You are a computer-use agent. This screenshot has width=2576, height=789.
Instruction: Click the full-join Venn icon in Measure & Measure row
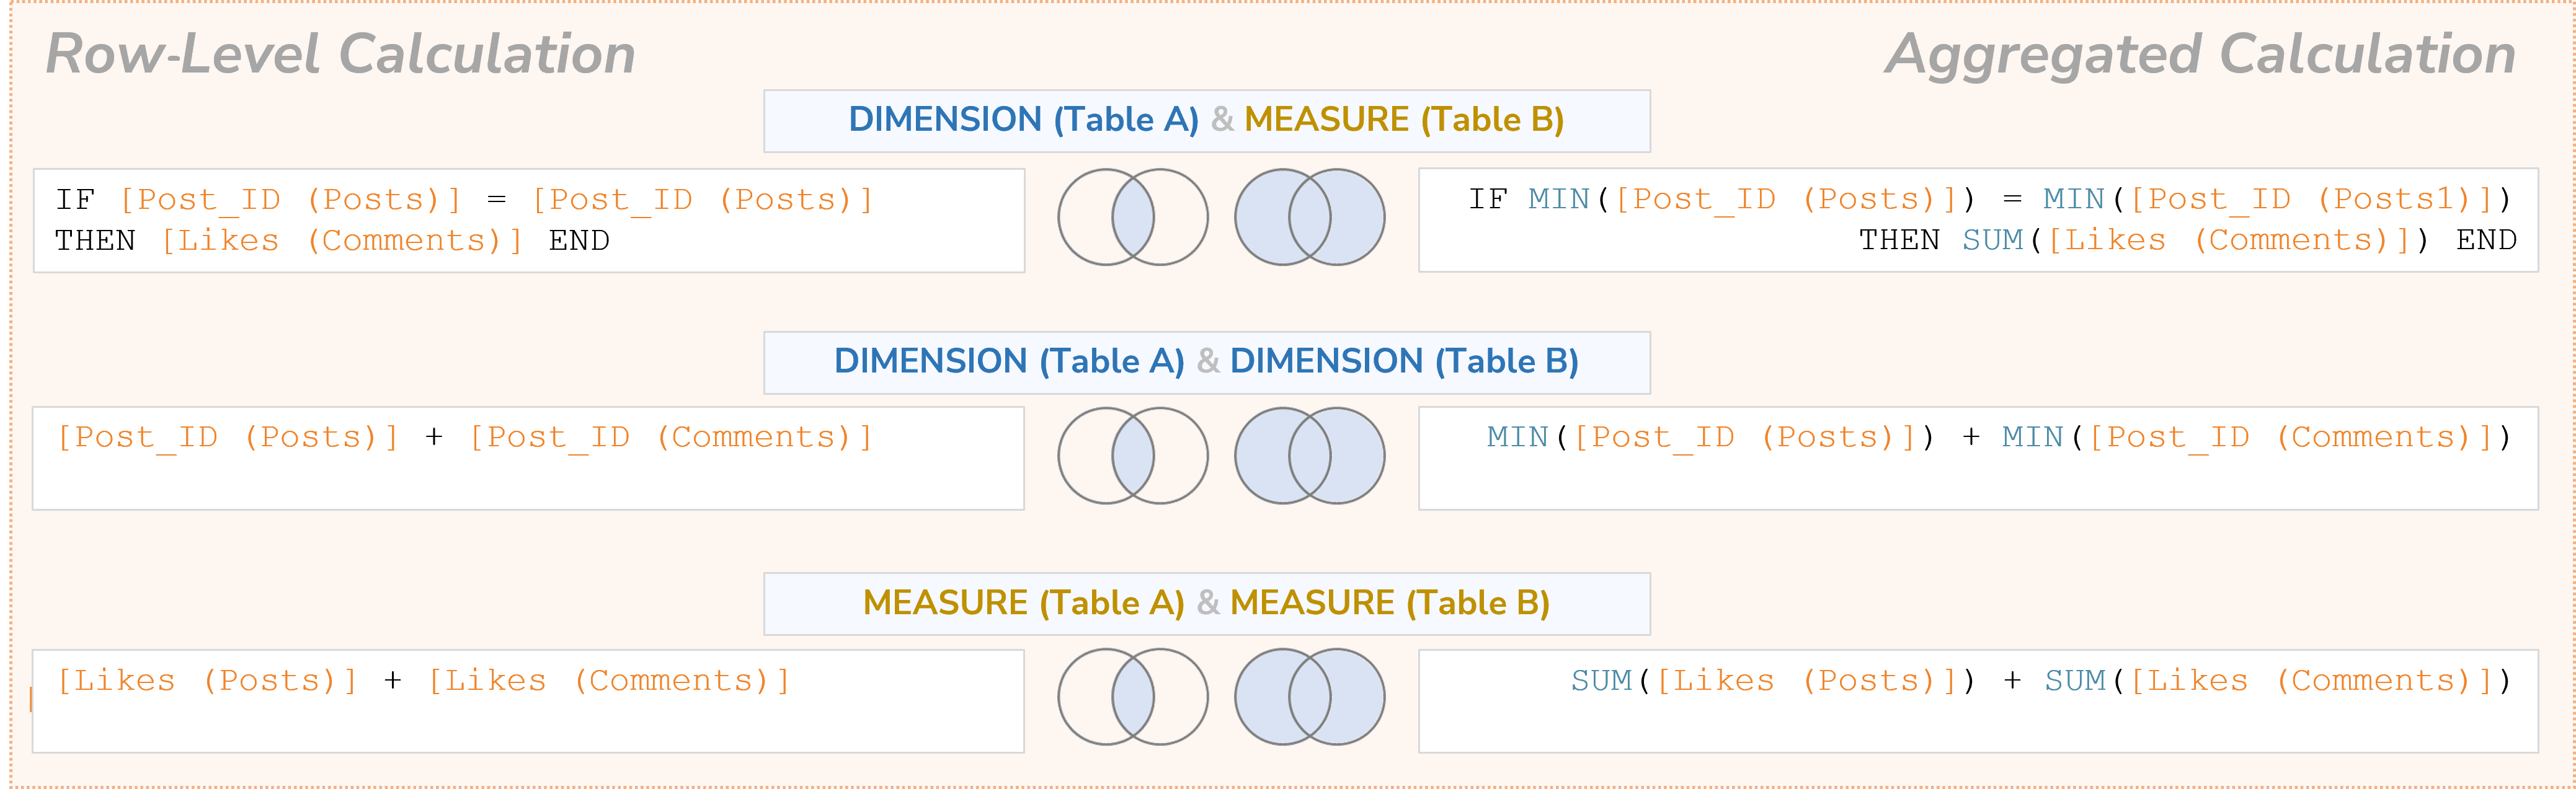(1310, 697)
